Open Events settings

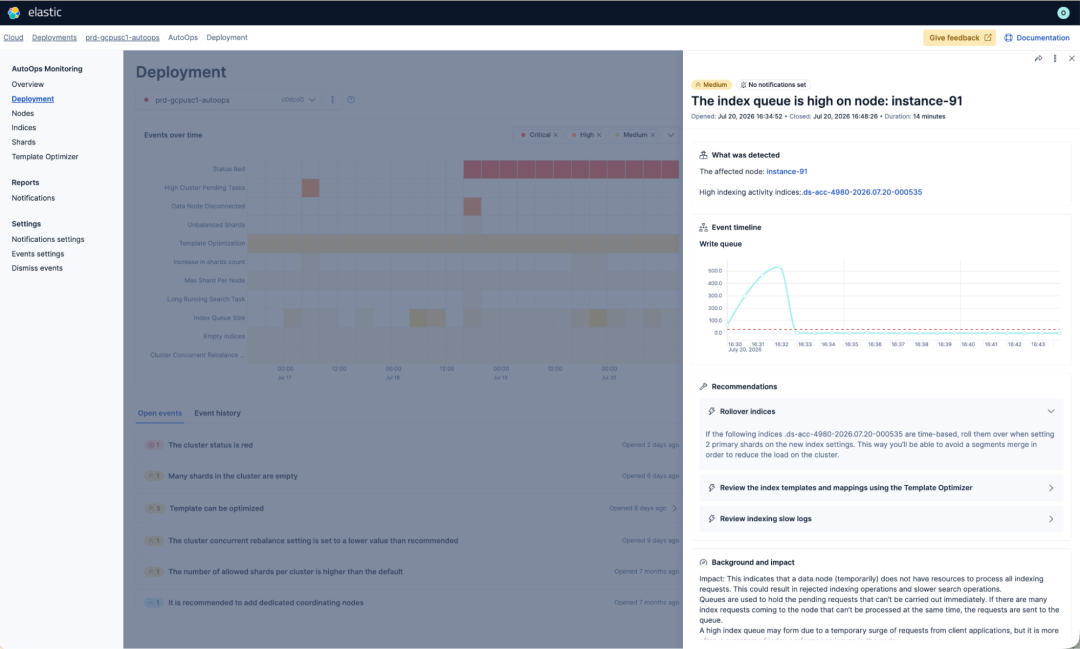coord(37,254)
